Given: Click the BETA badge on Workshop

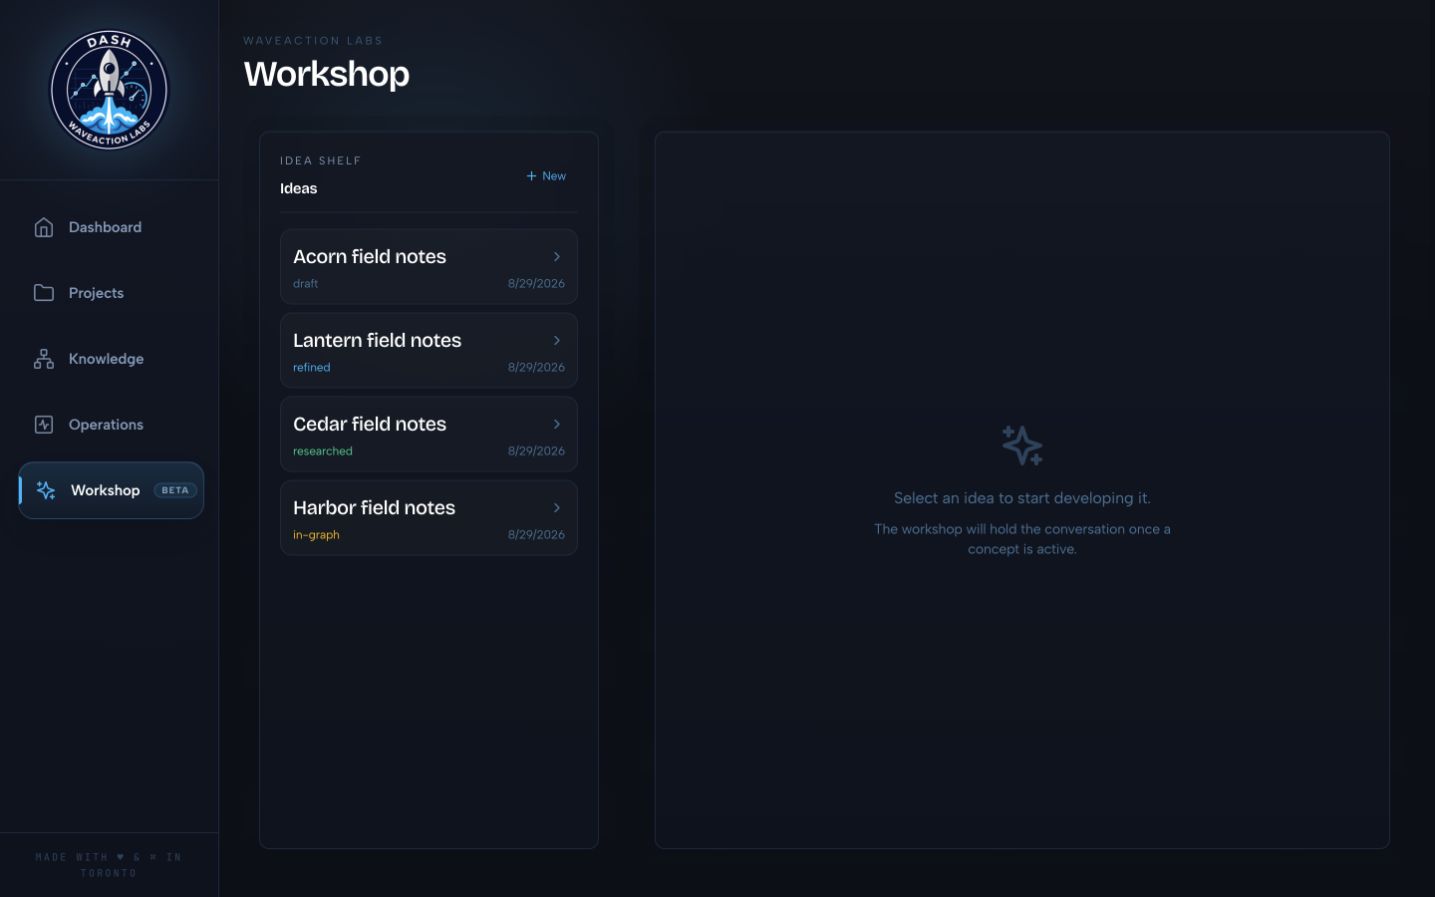Looking at the screenshot, I should (x=175, y=490).
